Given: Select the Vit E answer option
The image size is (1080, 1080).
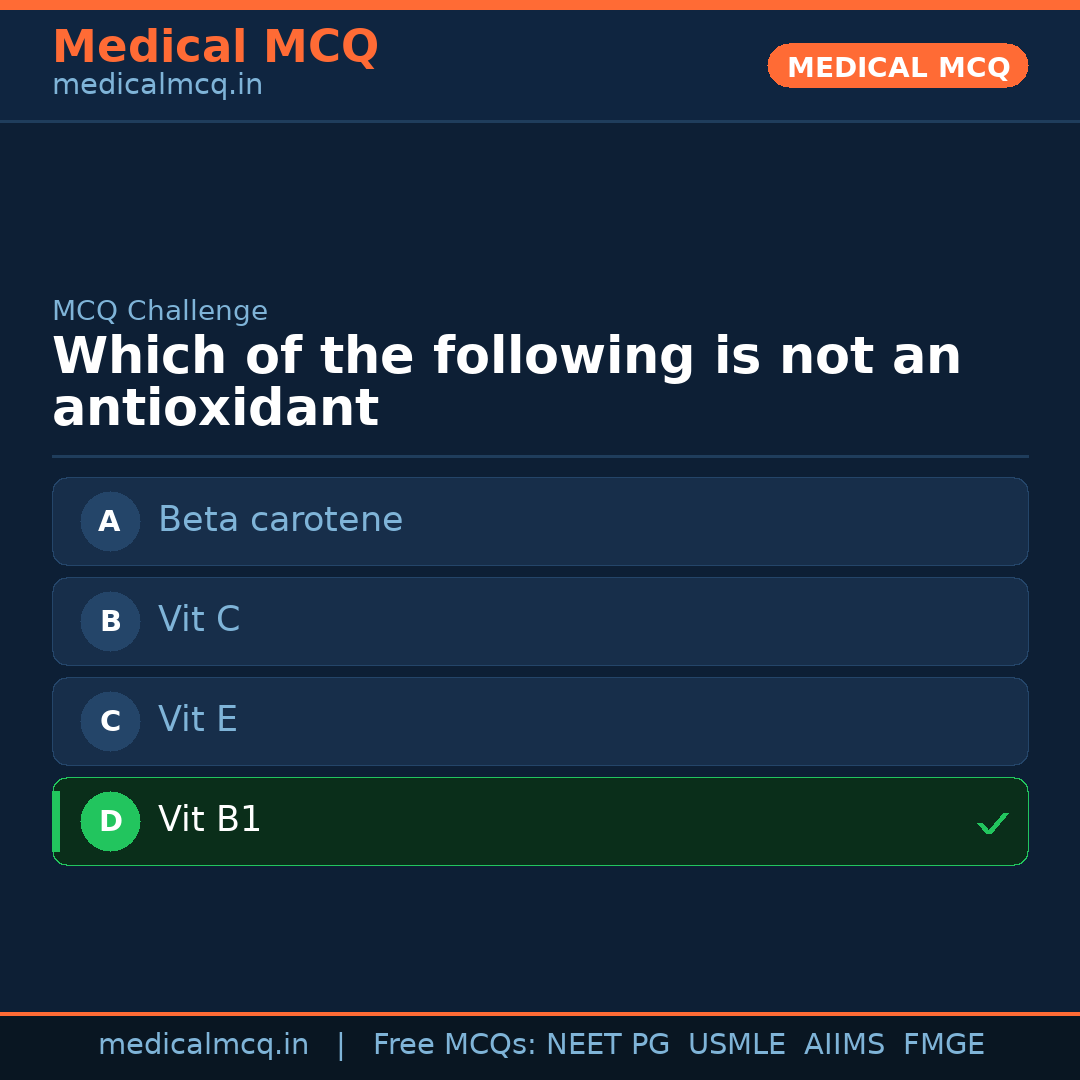Looking at the screenshot, I should point(540,721).
